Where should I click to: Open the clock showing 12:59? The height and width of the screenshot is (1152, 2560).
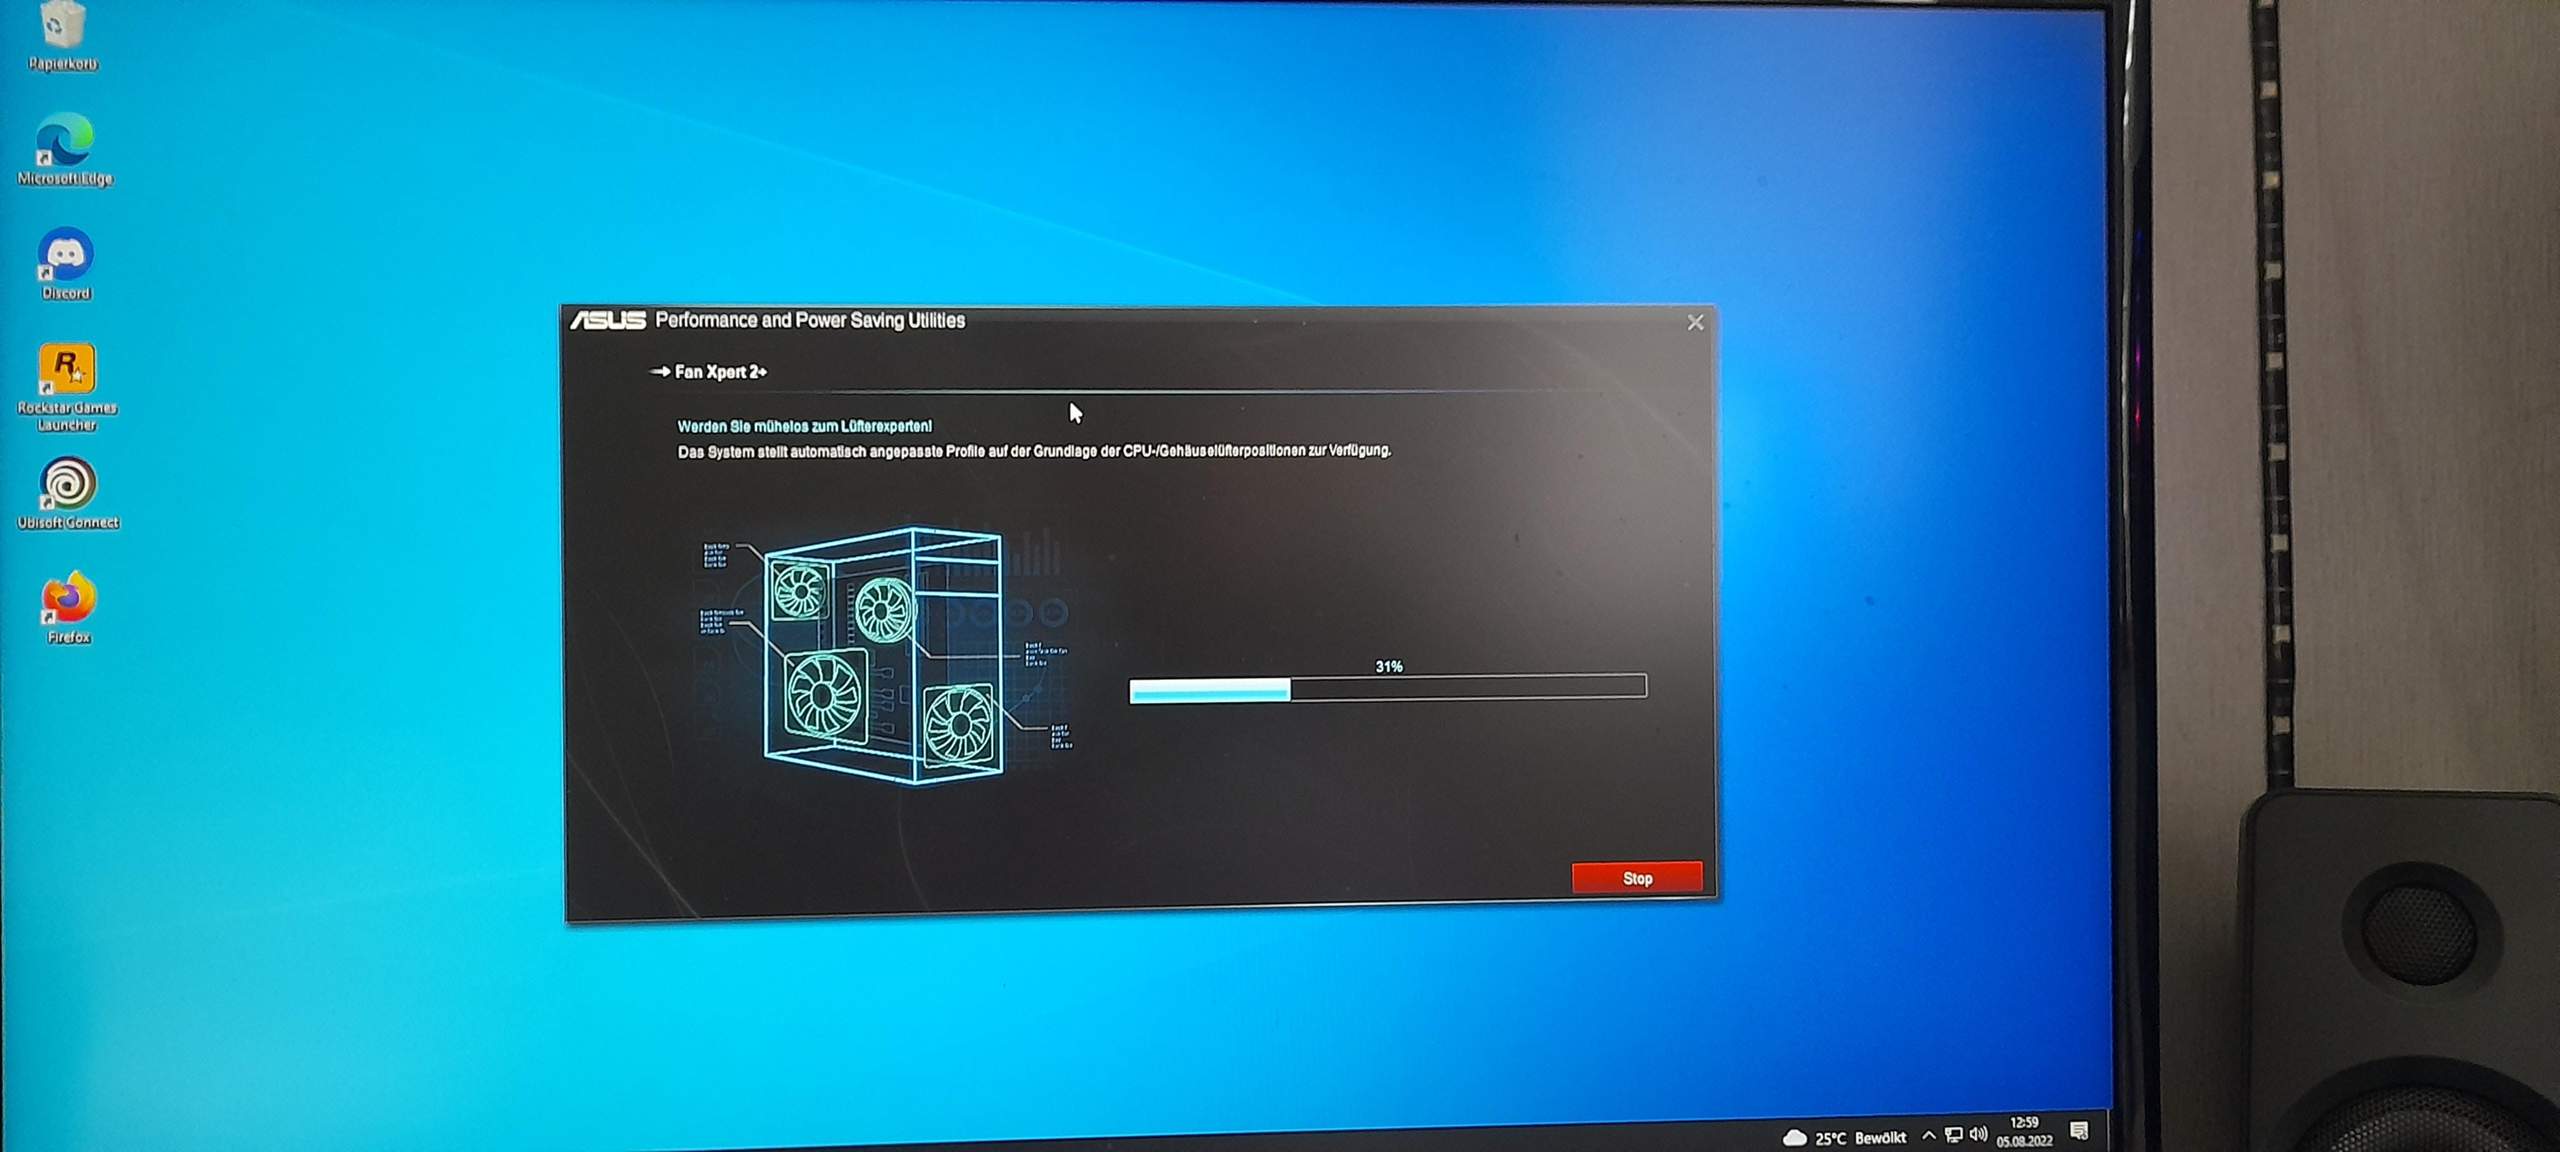(2024, 1131)
